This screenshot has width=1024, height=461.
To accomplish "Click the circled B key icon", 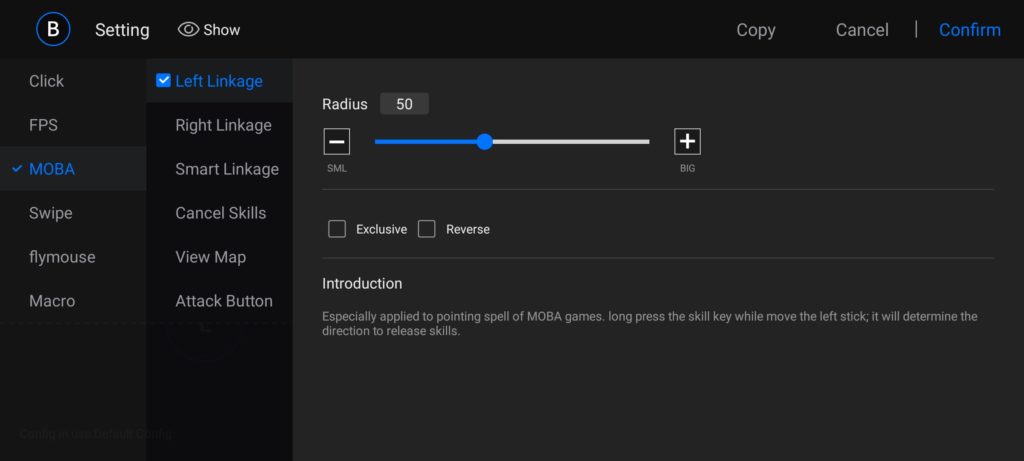I will pyautogui.click(x=53, y=29).
